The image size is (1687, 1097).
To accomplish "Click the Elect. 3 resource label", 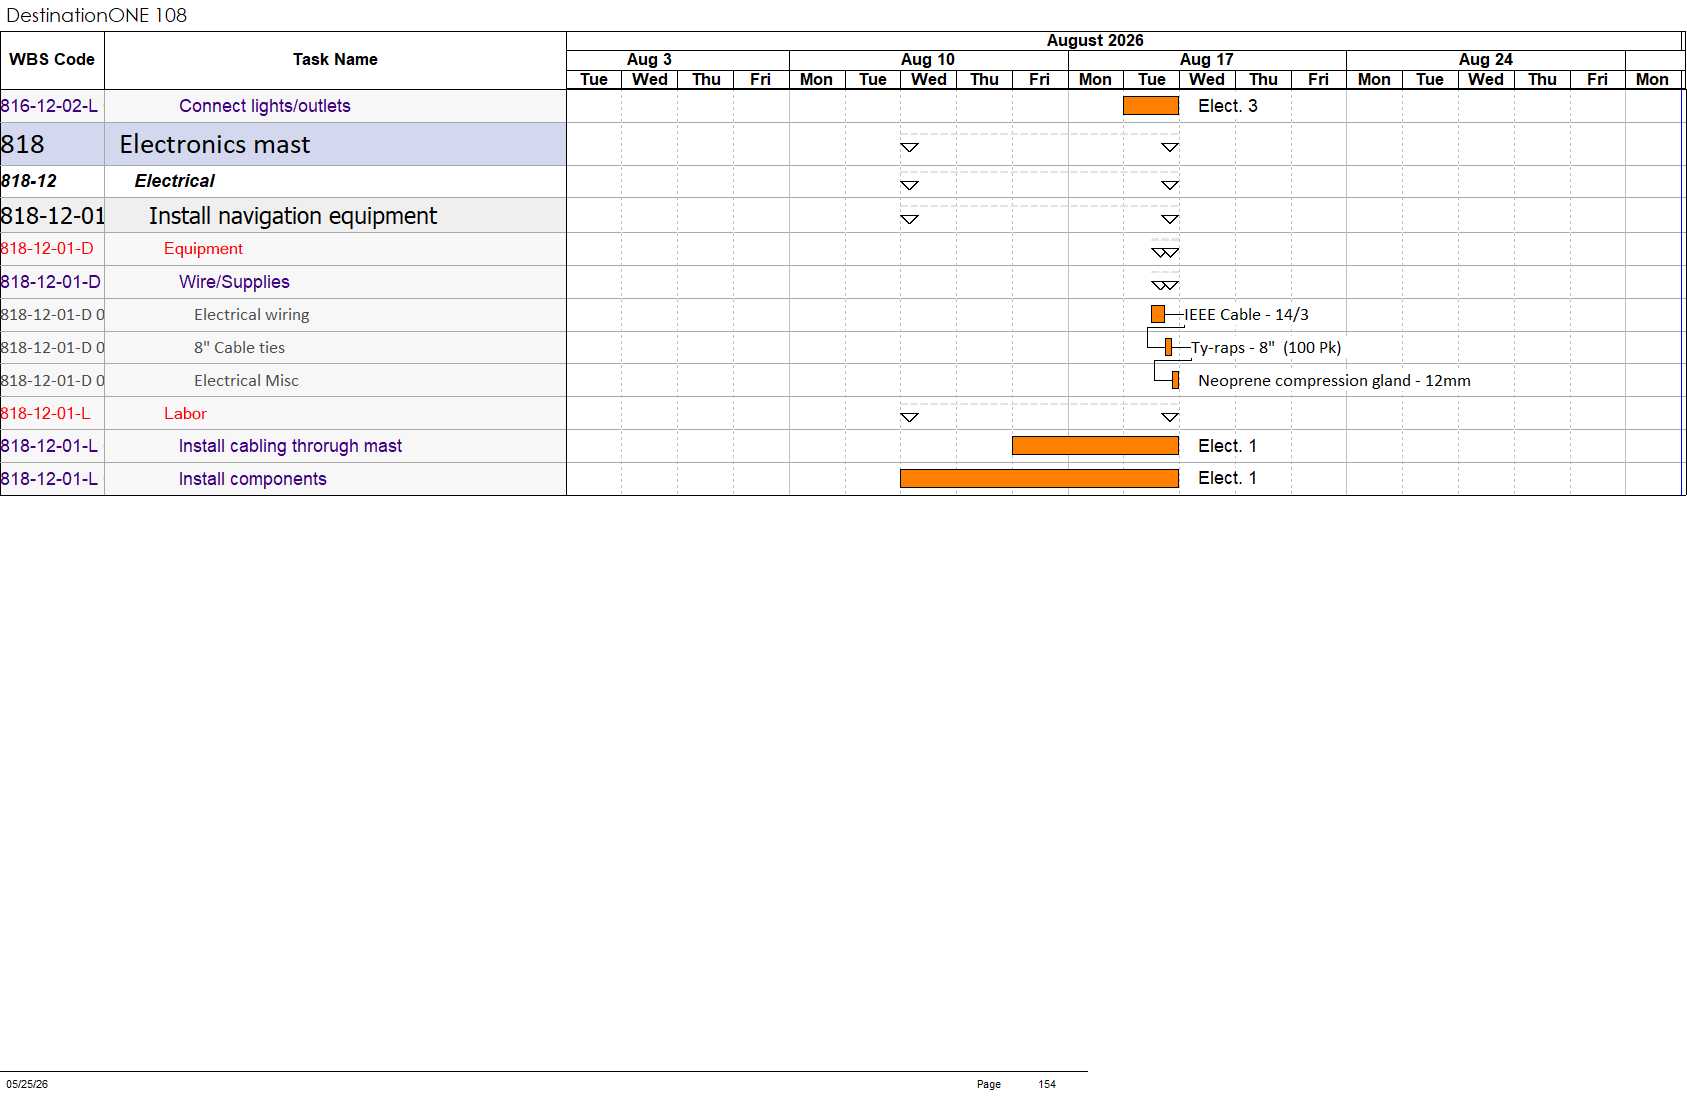I will click(x=1228, y=106).
